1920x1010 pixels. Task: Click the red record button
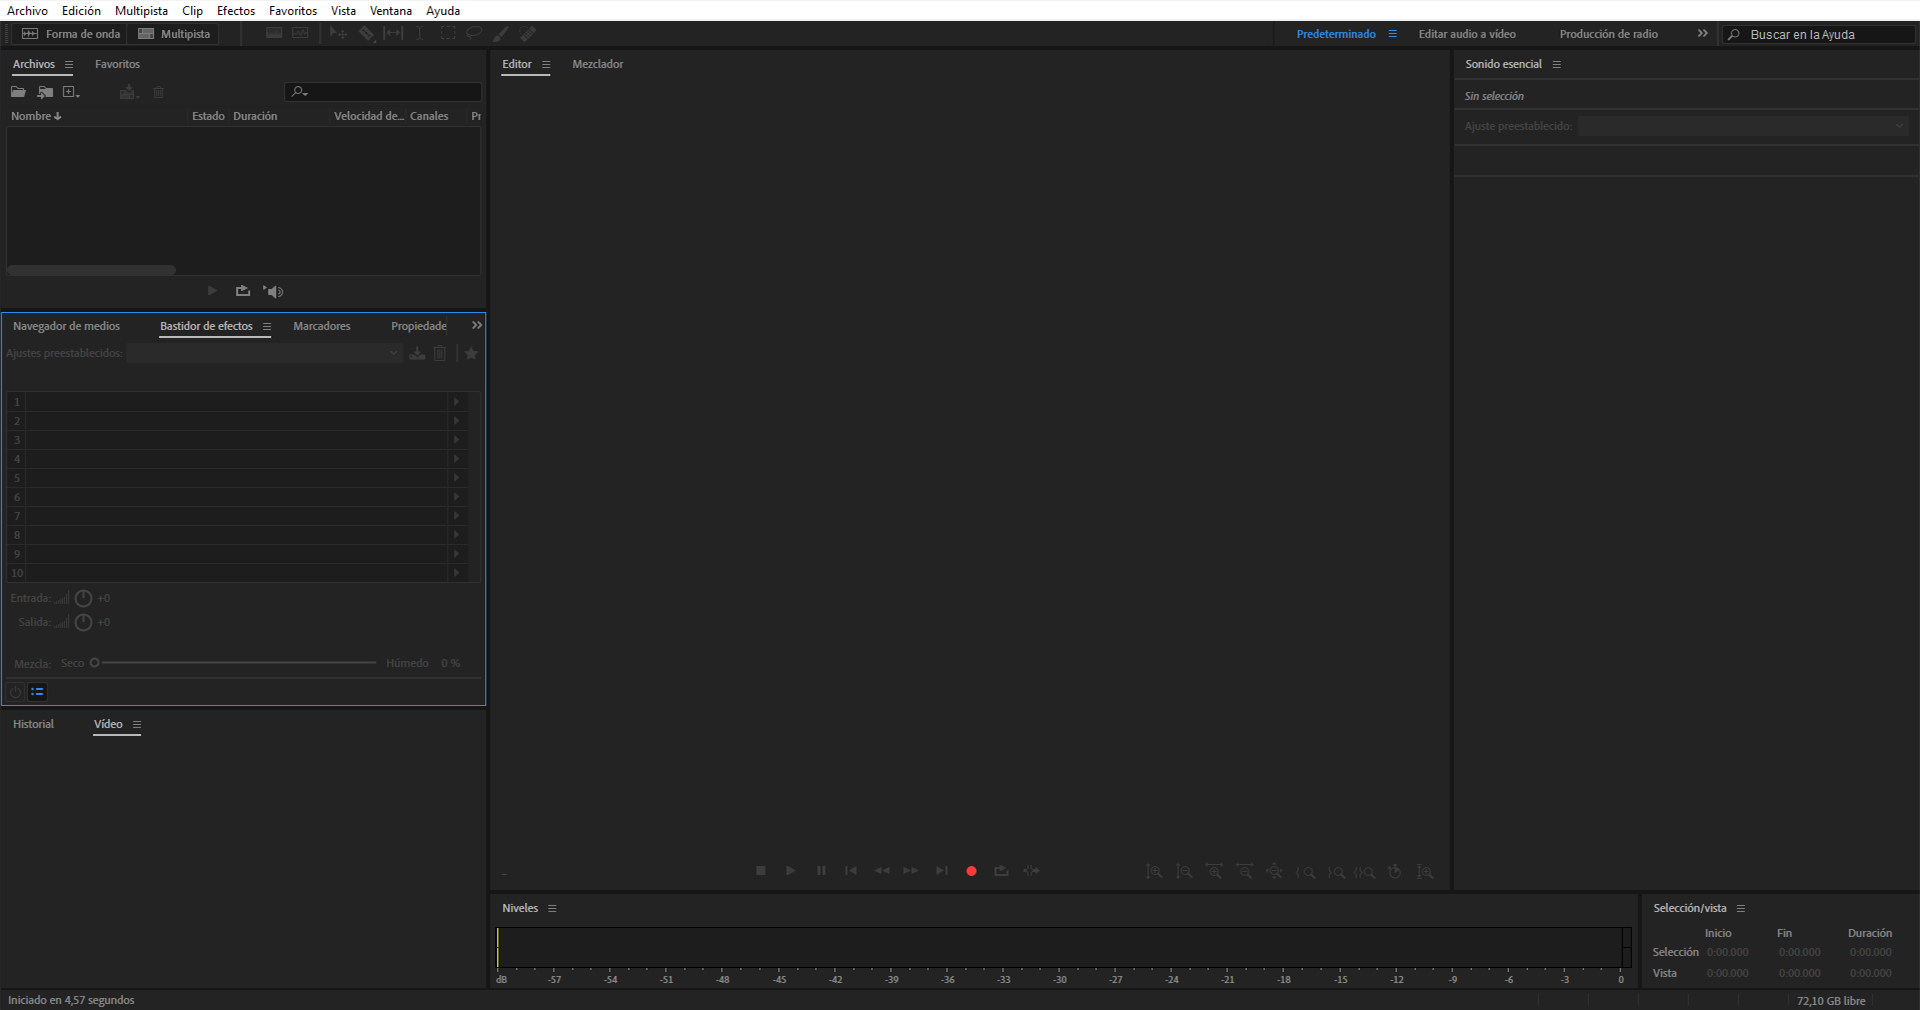point(971,871)
